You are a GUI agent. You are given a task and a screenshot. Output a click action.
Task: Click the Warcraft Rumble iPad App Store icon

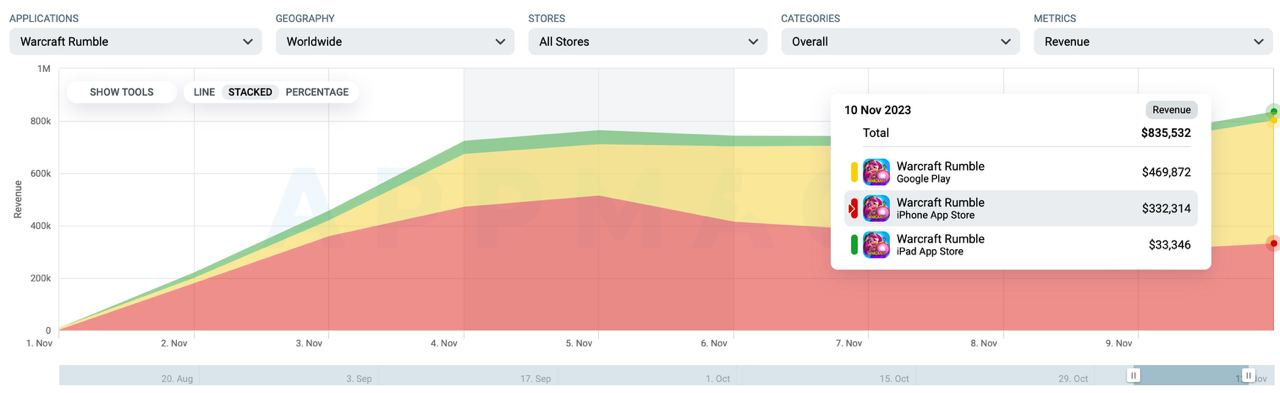[x=876, y=244]
